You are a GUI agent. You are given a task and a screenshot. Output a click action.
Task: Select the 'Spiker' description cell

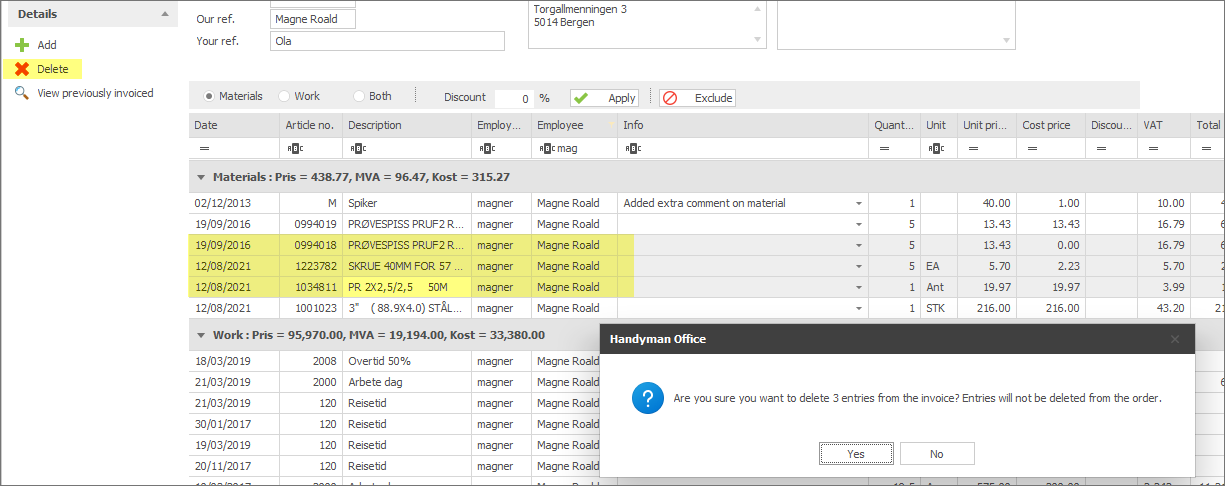point(407,203)
